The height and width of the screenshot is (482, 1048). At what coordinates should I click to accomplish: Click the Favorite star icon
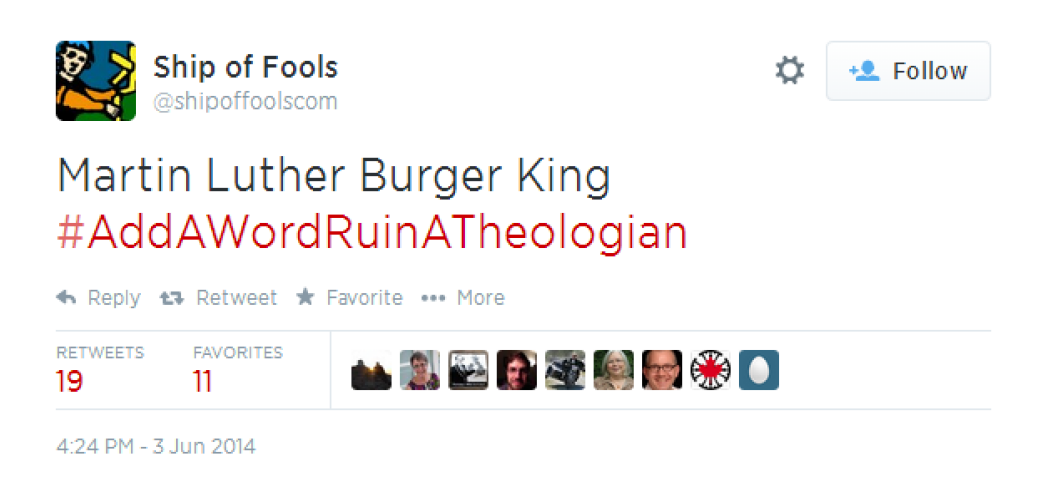[305, 297]
